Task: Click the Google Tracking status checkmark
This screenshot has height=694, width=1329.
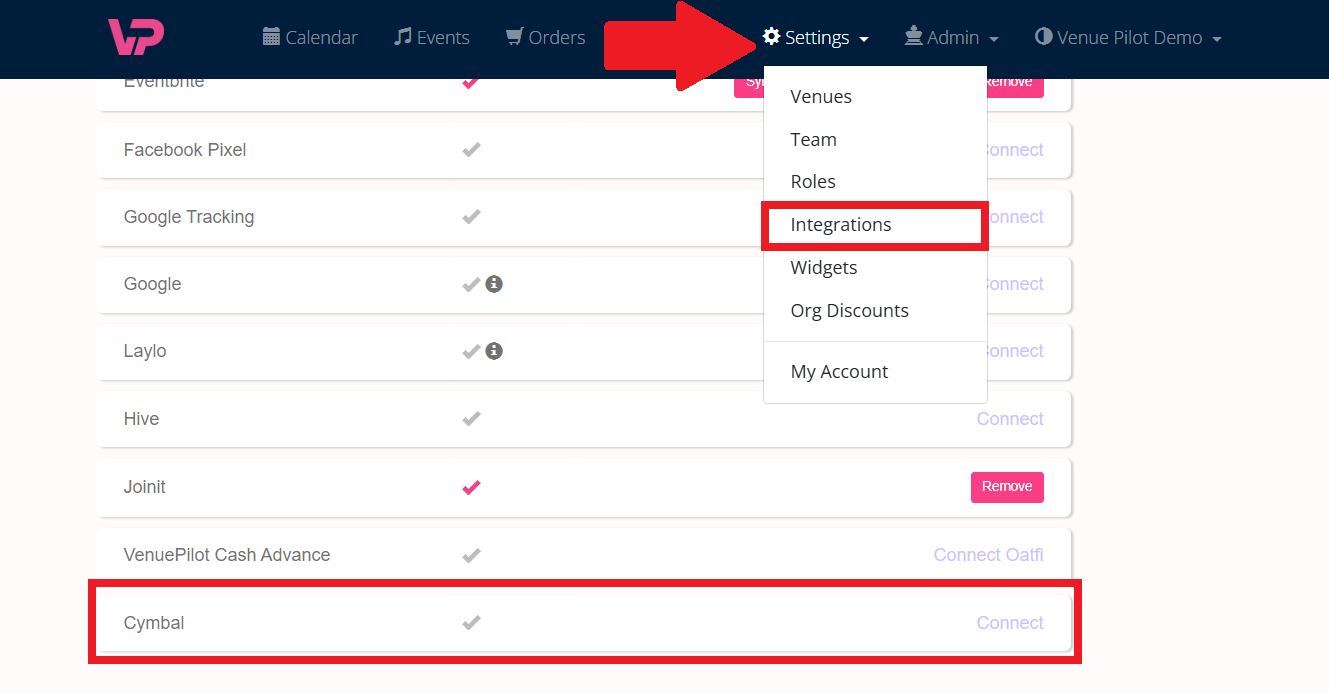Action: click(x=471, y=217)
